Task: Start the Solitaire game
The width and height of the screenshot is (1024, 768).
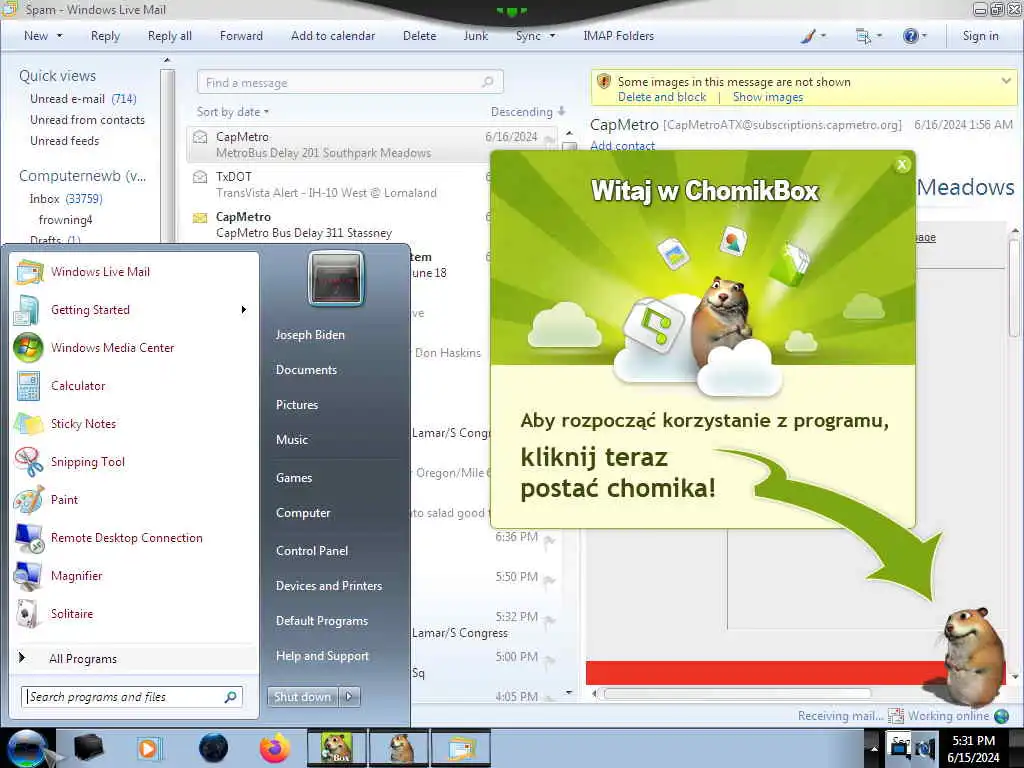Action: click(x=72, y=613)
